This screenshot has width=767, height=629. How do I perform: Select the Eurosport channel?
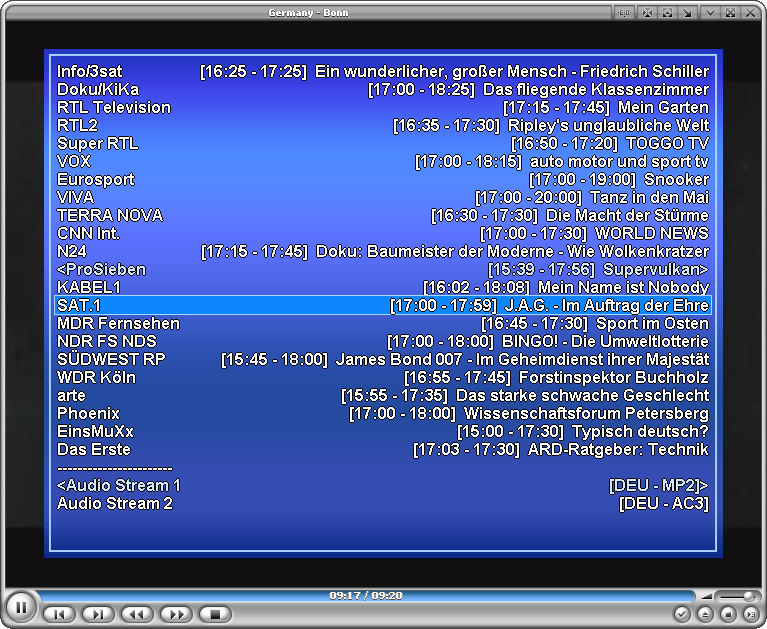point(383,180)
